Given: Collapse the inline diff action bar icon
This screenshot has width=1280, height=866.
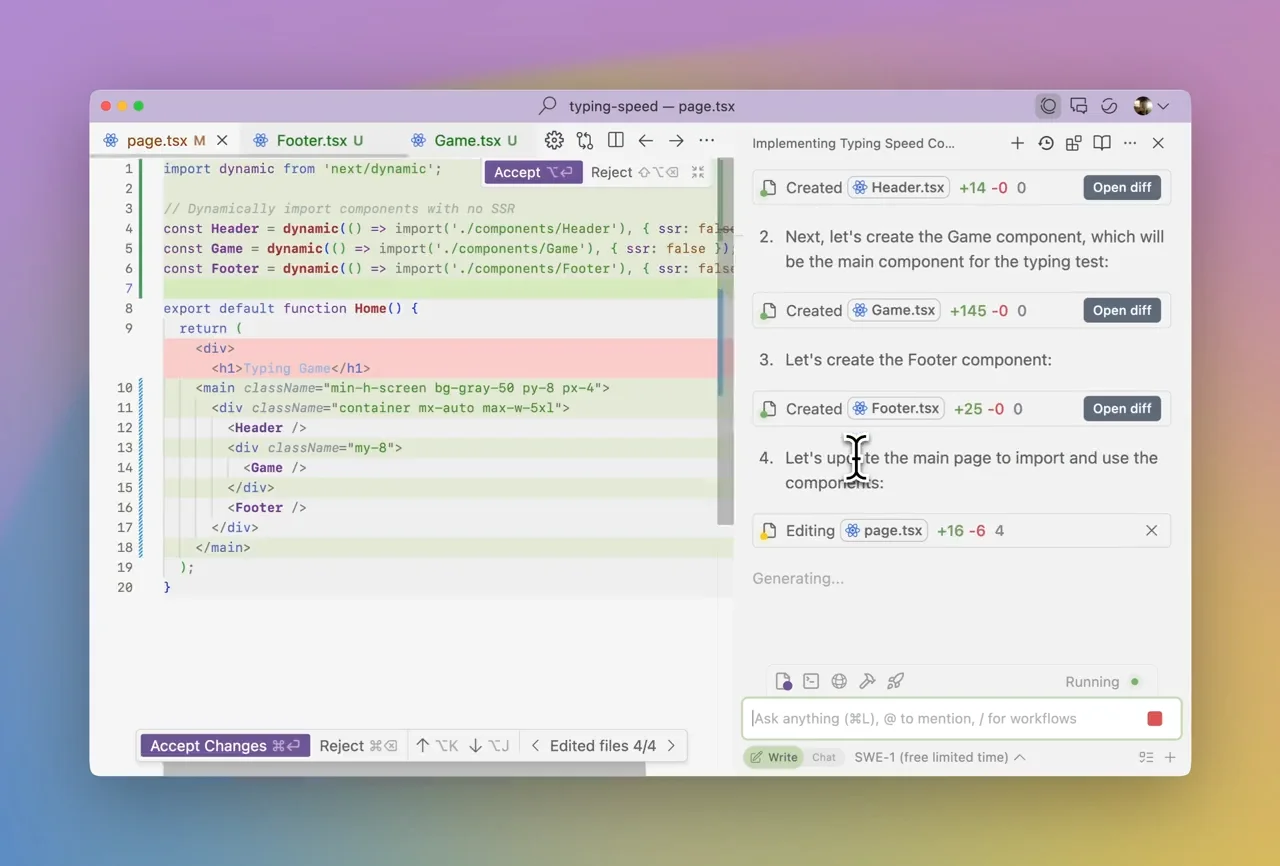Looking at the screenshot, I should pyautogui.click(x=698, y=172).
